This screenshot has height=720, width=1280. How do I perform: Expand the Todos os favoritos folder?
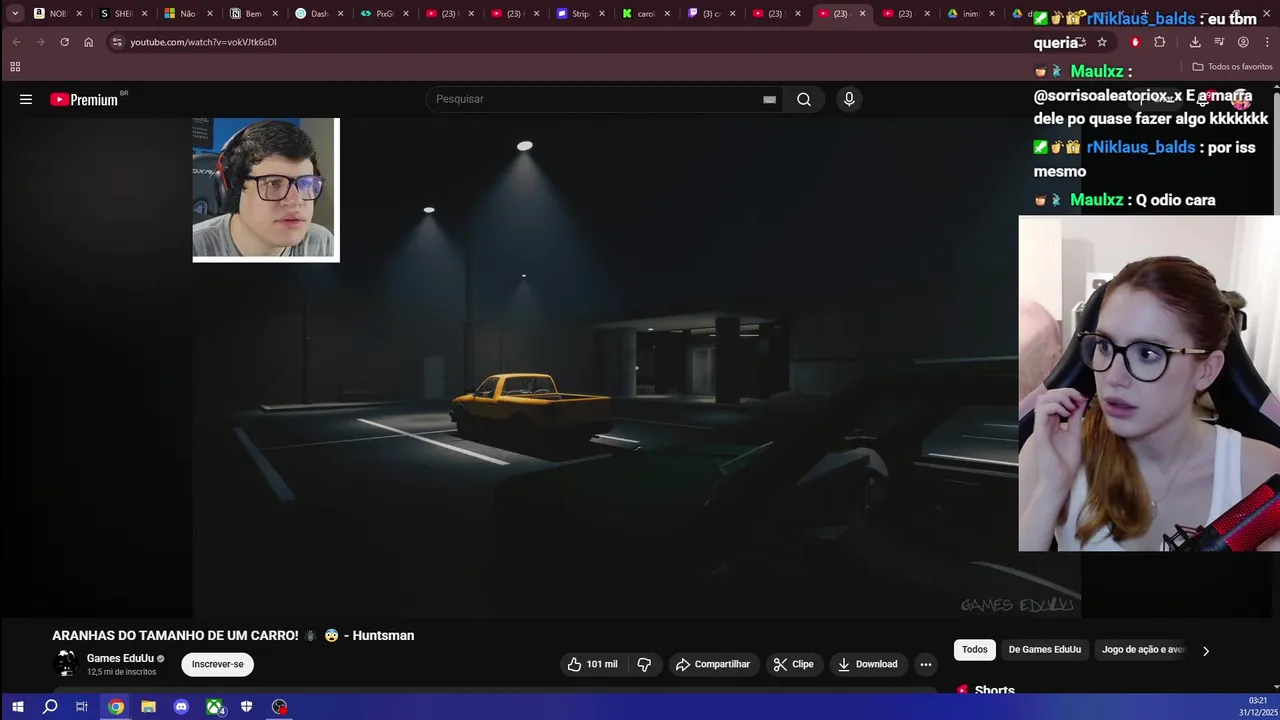click(x=1232, y=67)
